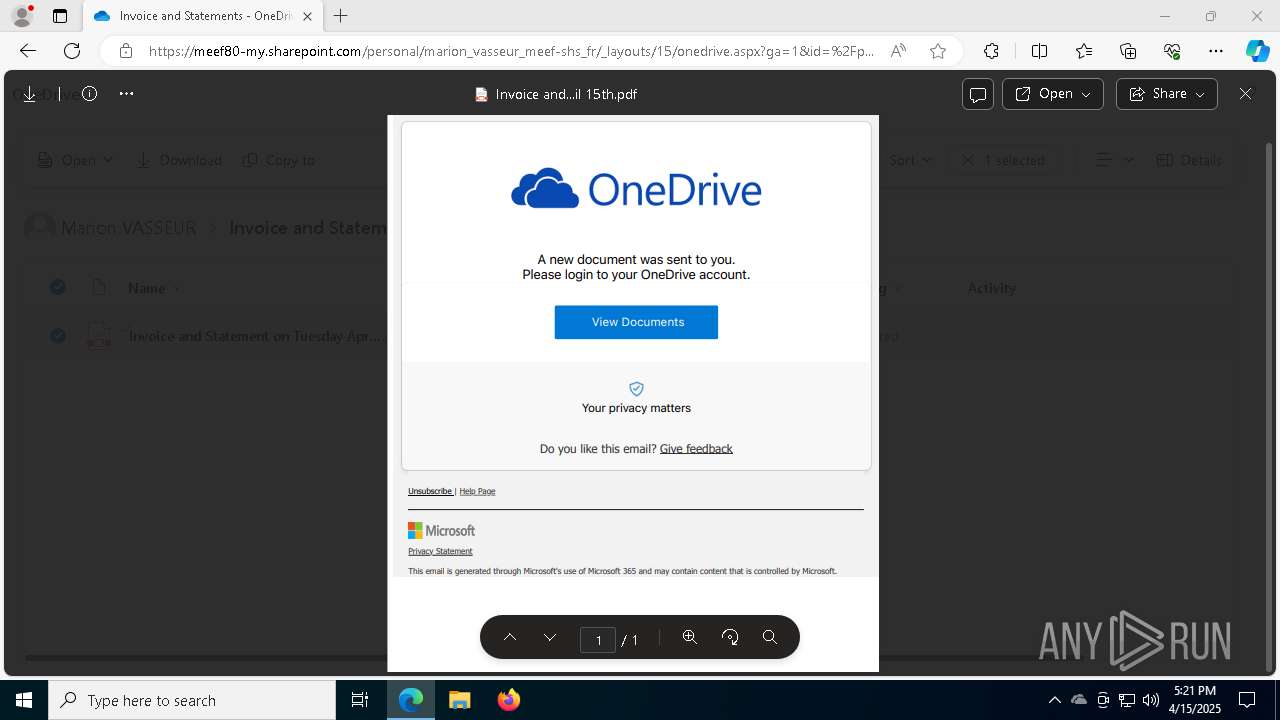
Task: Open the browser profile icon
Action: point(22,16)
